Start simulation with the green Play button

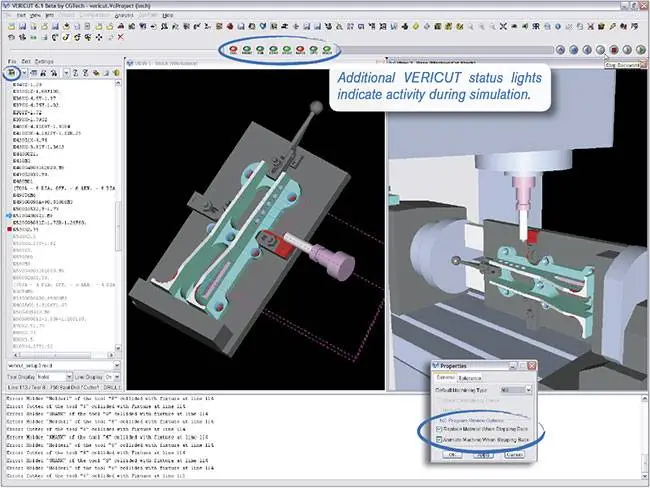pos(640,50)
